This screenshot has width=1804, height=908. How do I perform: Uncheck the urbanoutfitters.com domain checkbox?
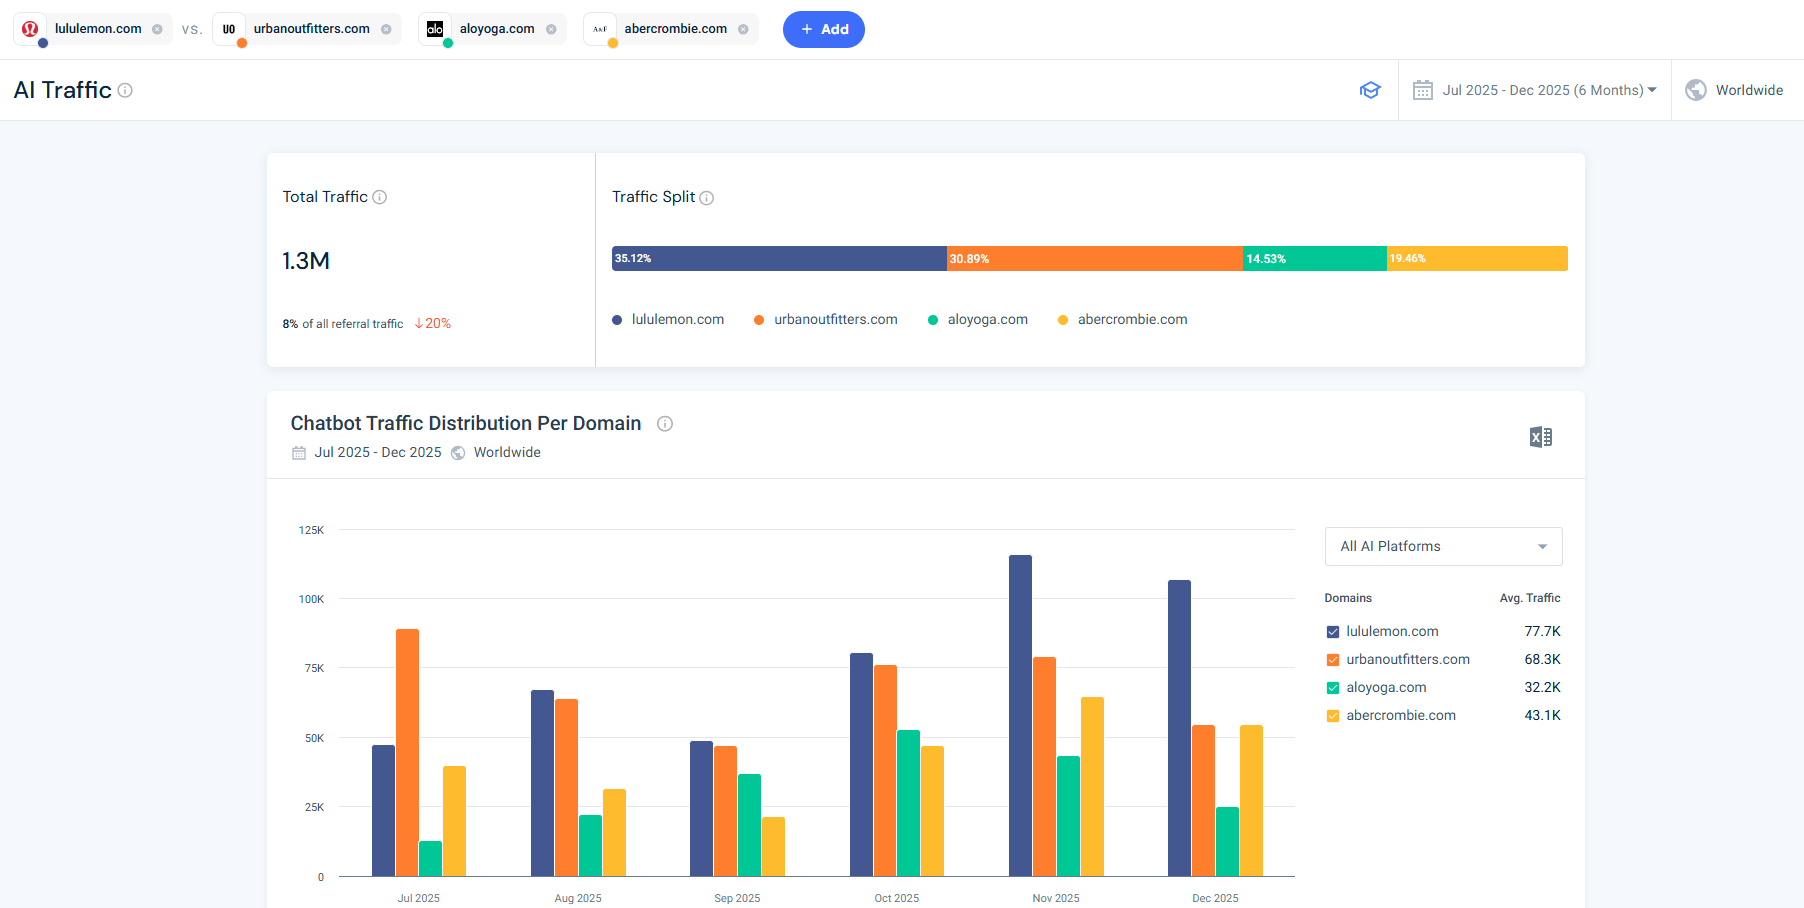(1333, 660)
